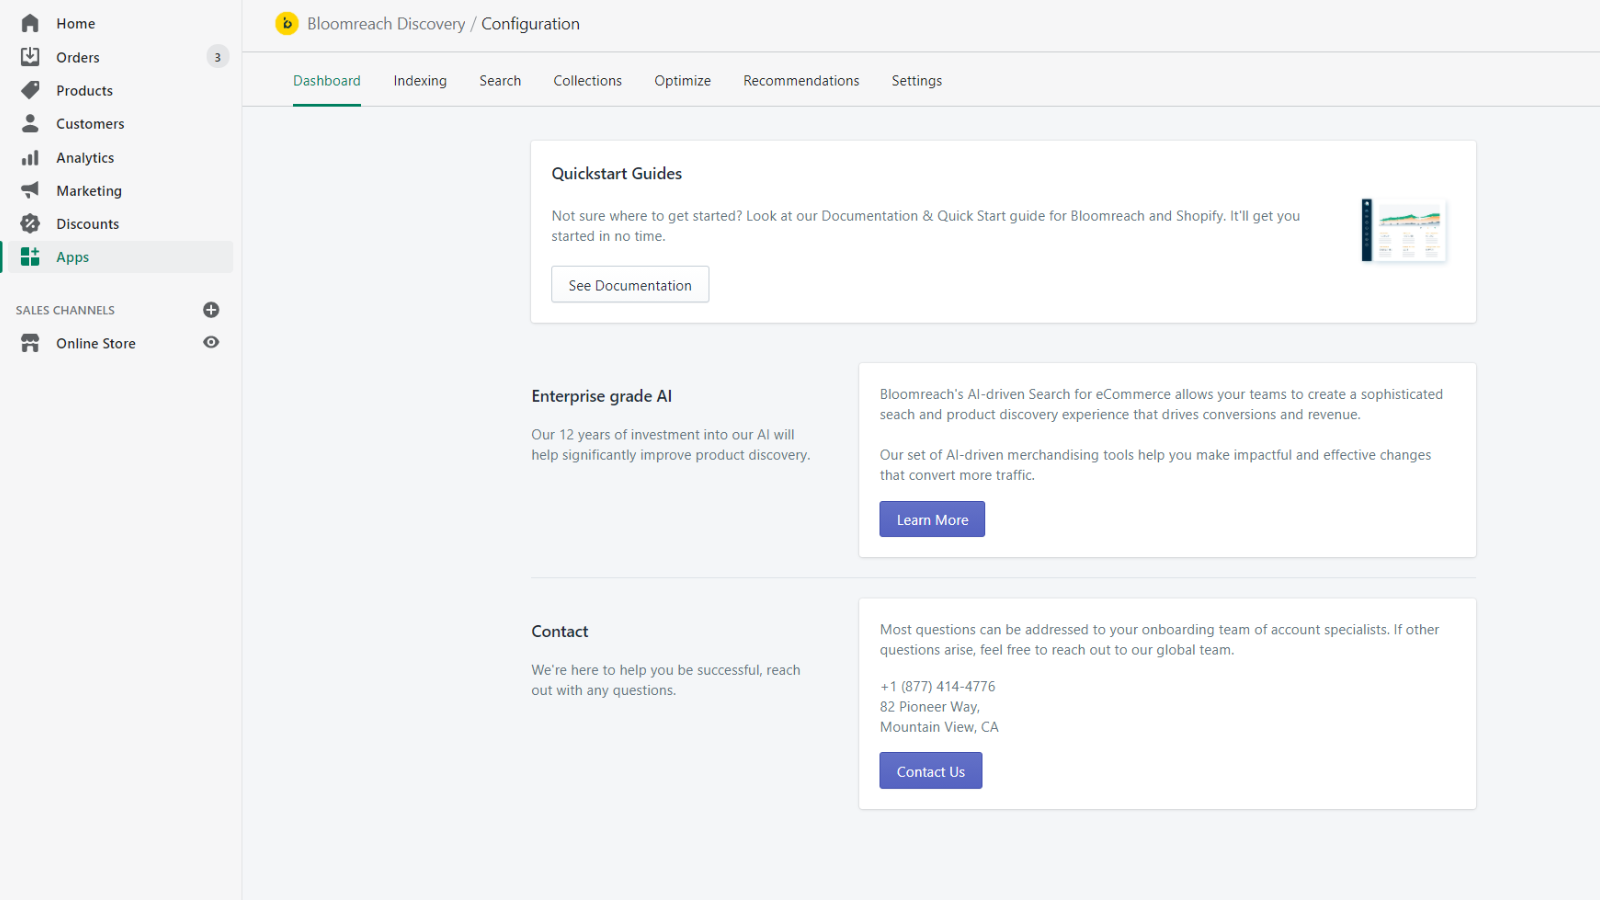Open Orders in the sidebar
The height and width of the screenshot is (900, 1600).
78,57
